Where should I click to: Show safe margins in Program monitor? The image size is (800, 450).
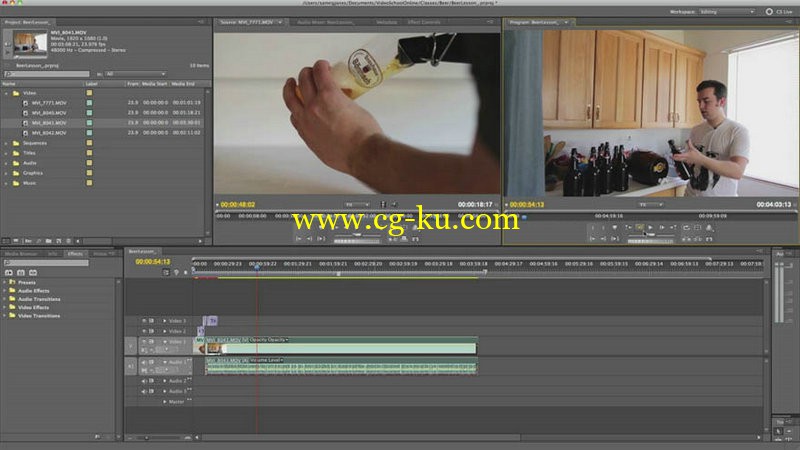(697, 228)
